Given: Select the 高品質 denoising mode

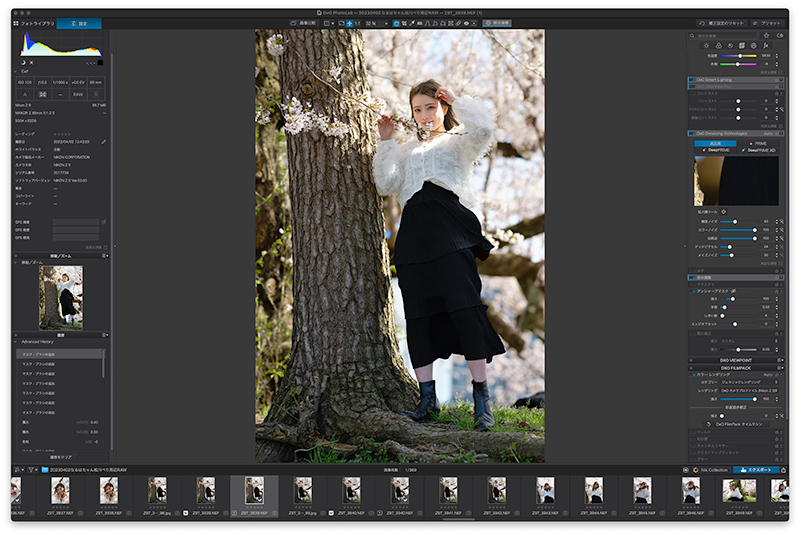Looking at the screenshot, I should point(715,143).
